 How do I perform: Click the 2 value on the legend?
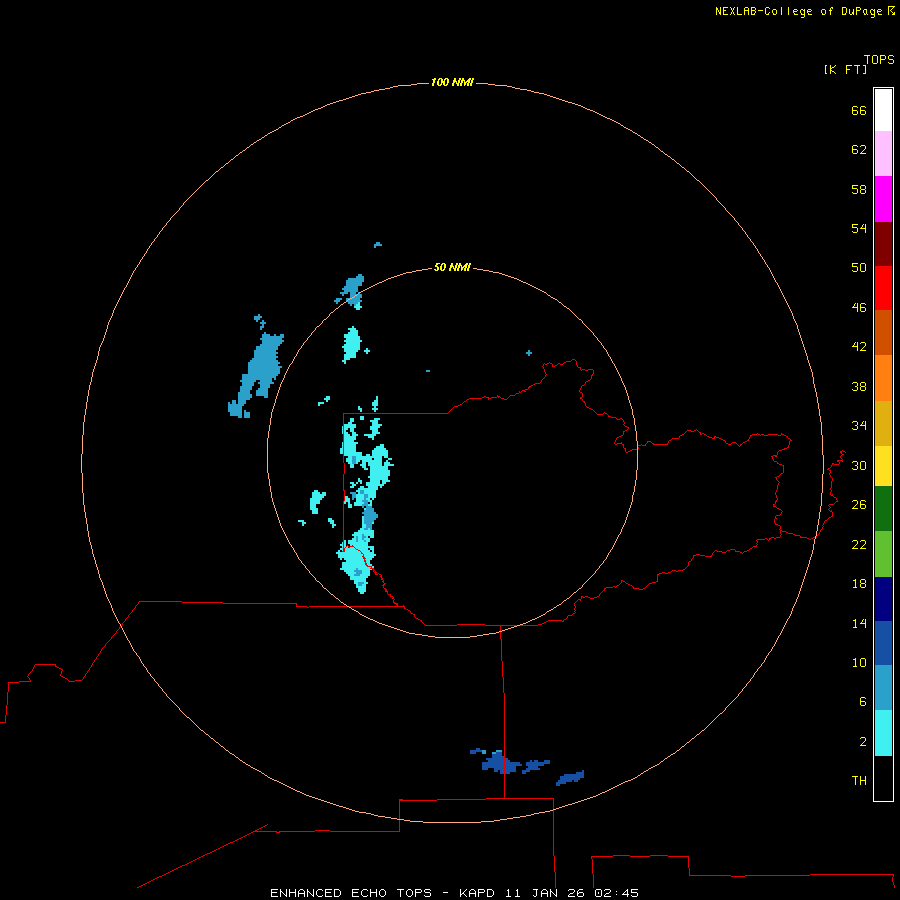[863, 742]
